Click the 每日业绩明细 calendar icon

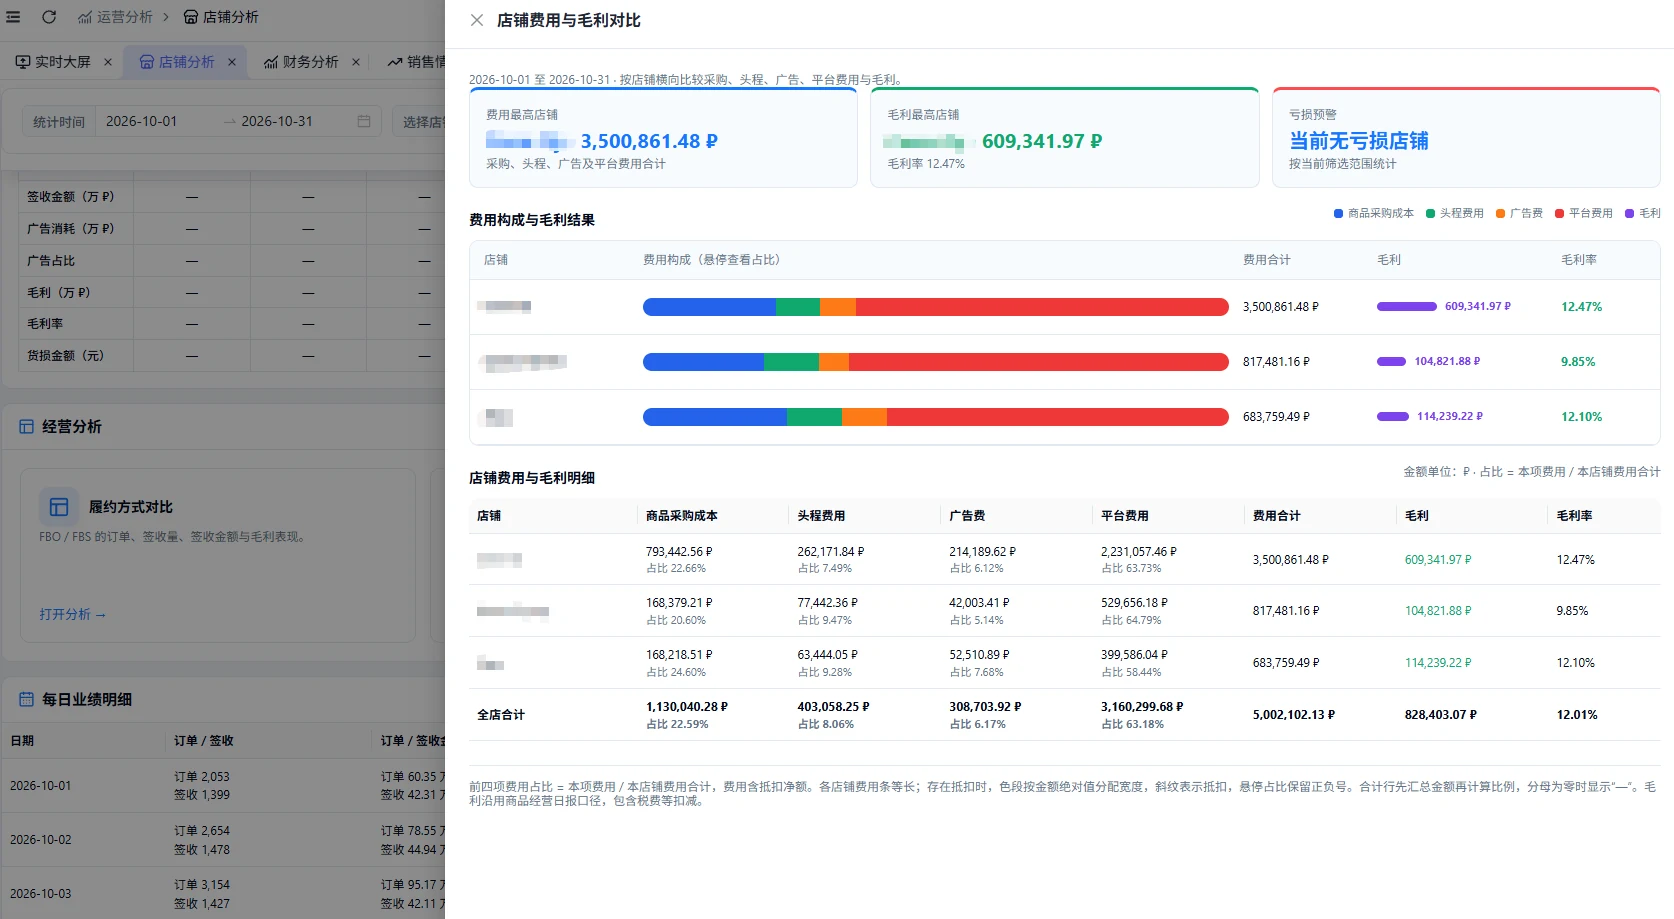click(x=26, y=700)
